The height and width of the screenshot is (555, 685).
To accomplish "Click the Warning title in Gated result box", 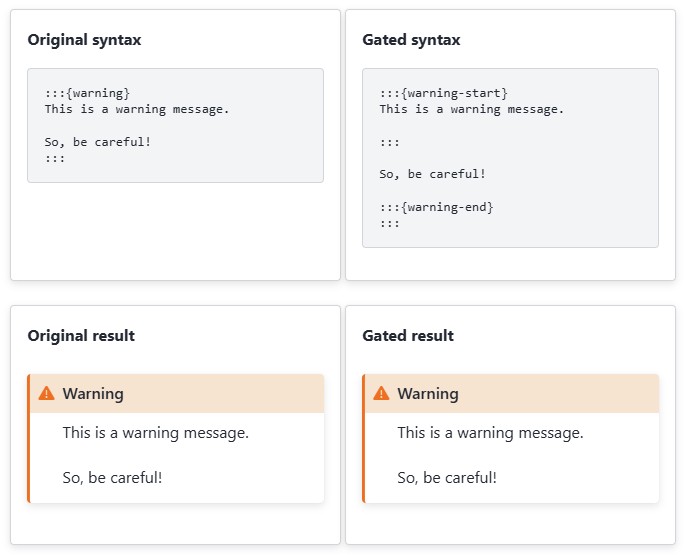I will [428, 394].
